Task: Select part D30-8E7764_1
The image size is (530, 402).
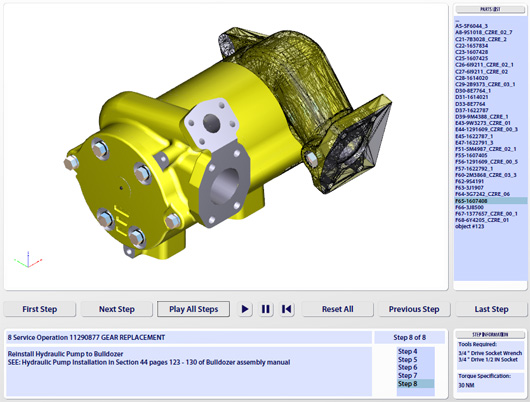Action: [473, 91]
